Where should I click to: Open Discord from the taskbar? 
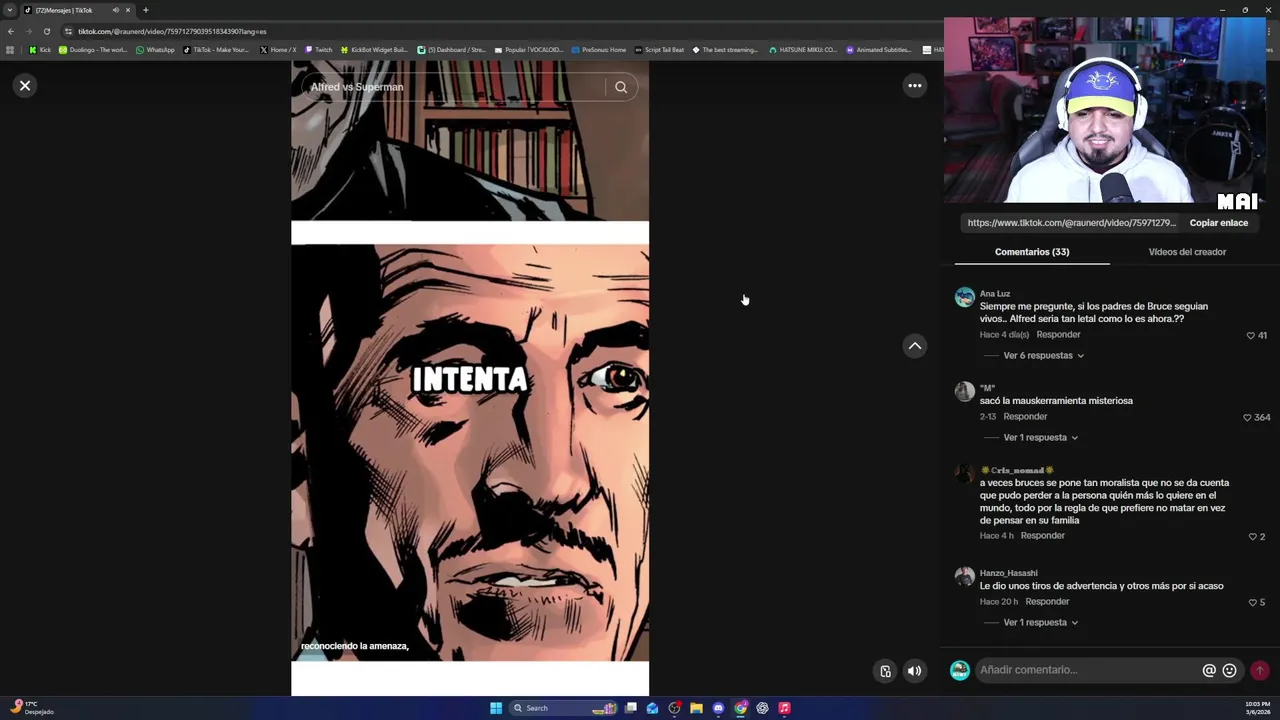[x=718, y=709]
